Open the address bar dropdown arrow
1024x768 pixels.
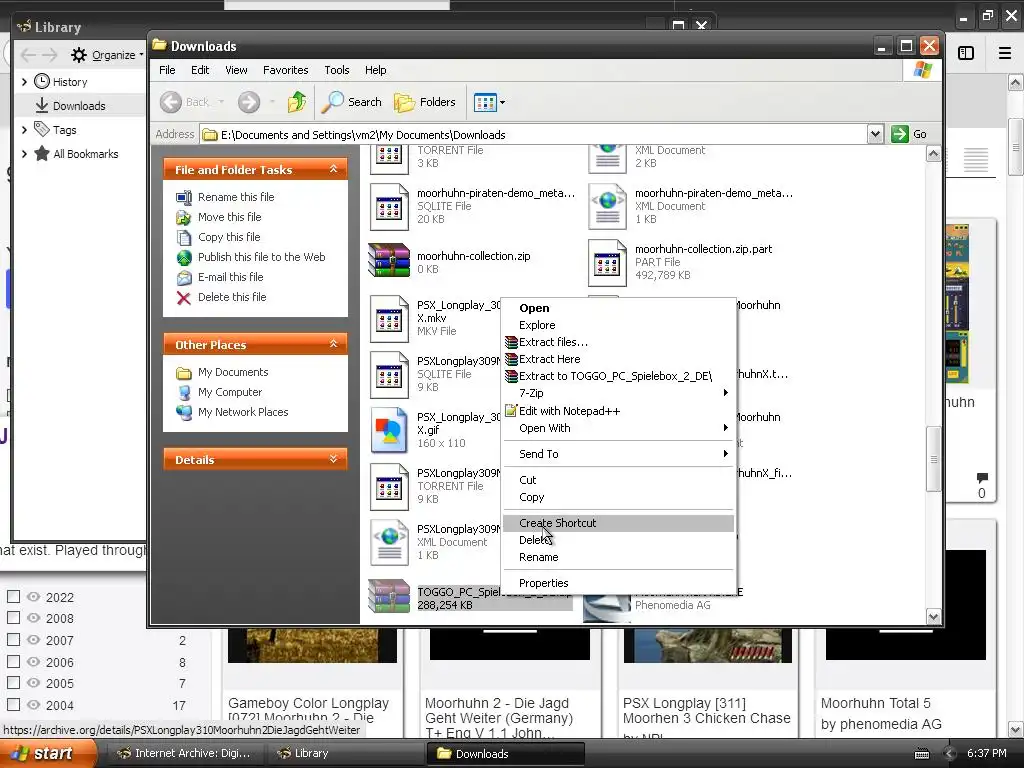[875, 134]
